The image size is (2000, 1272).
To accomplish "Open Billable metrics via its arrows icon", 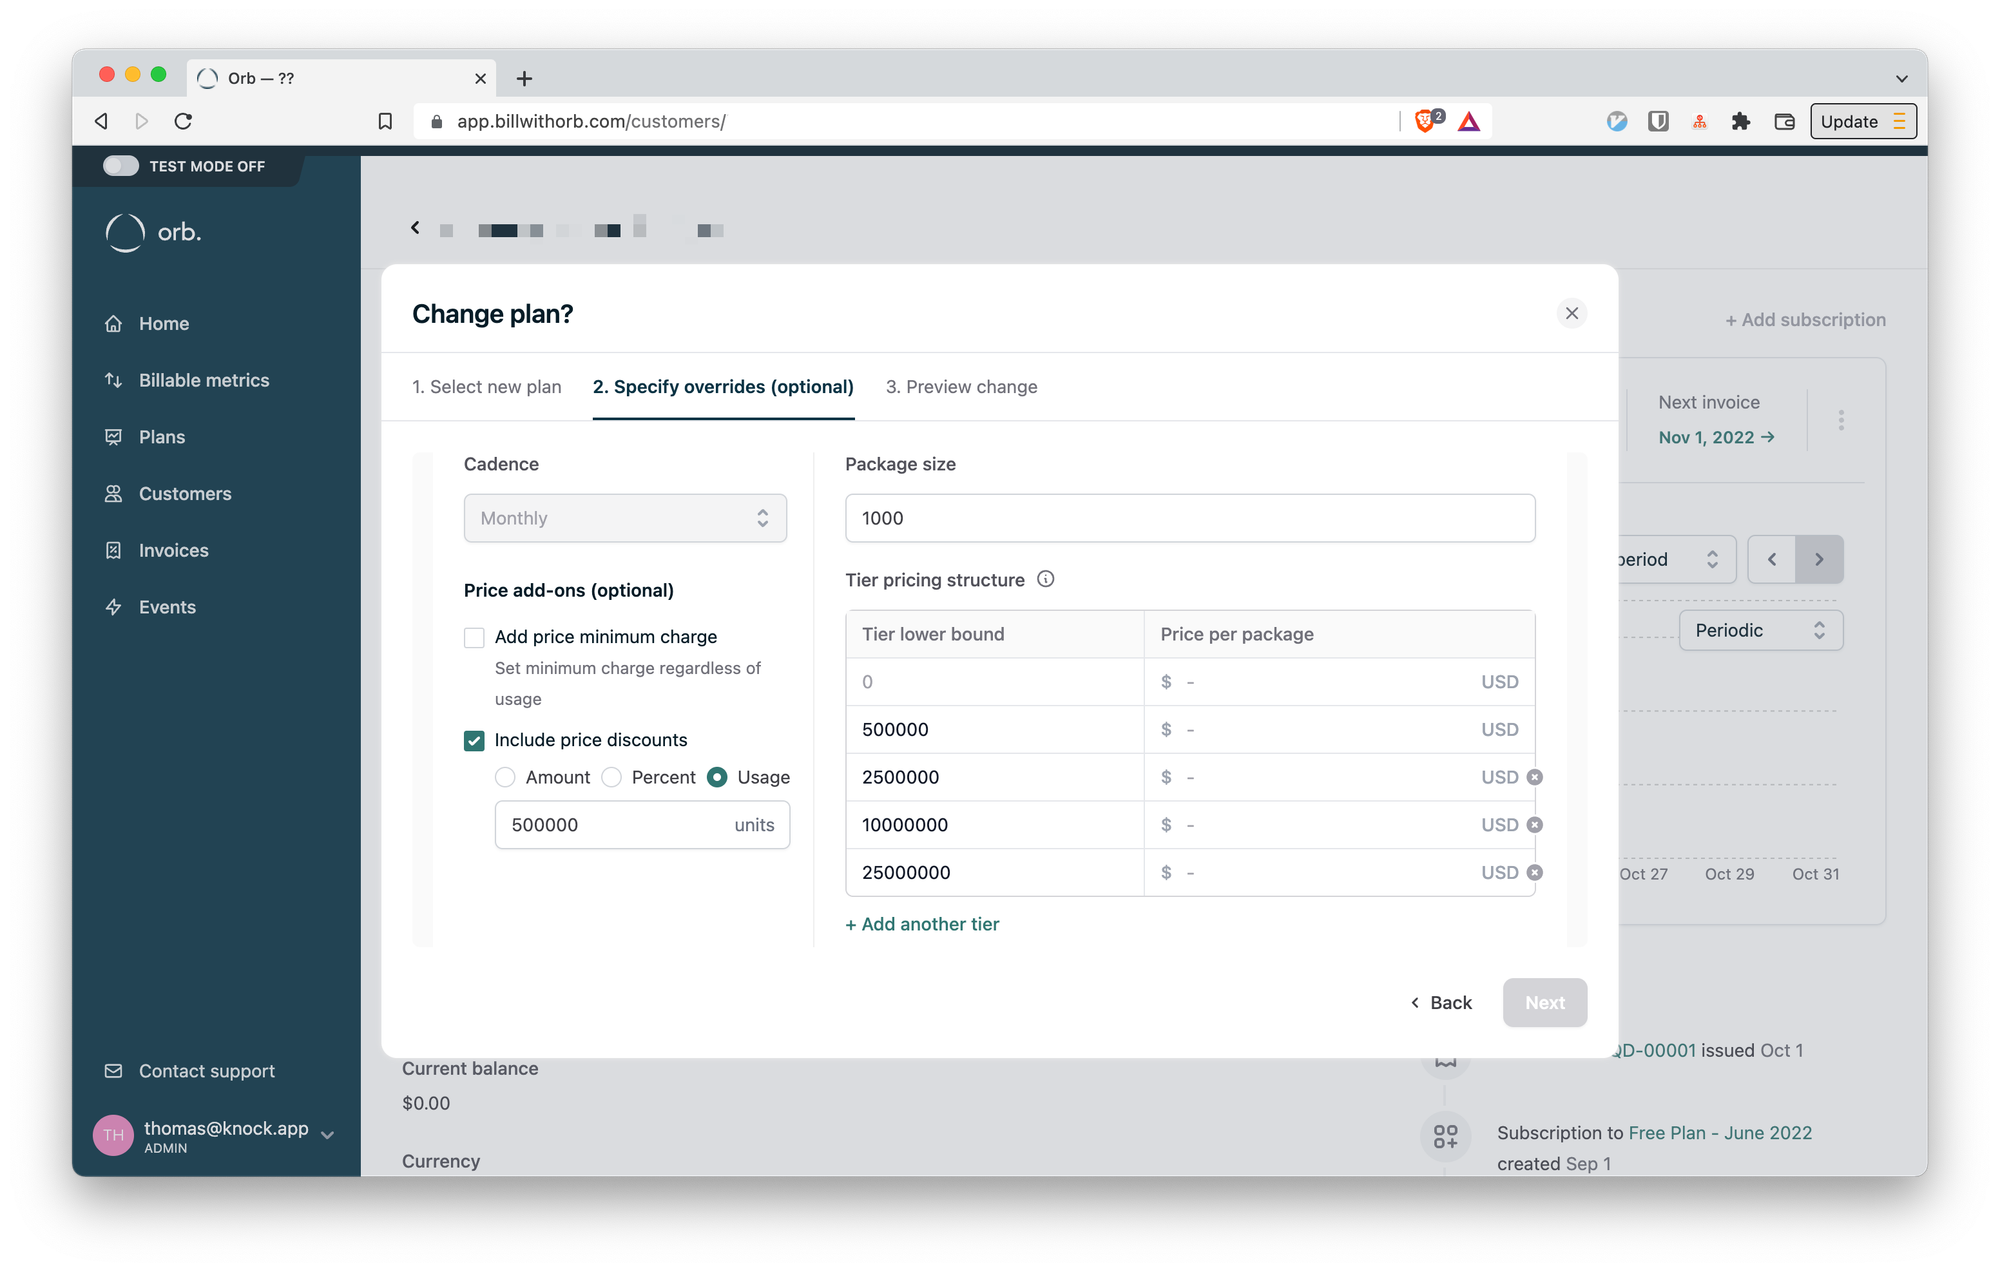I will [x=114, y=381].
